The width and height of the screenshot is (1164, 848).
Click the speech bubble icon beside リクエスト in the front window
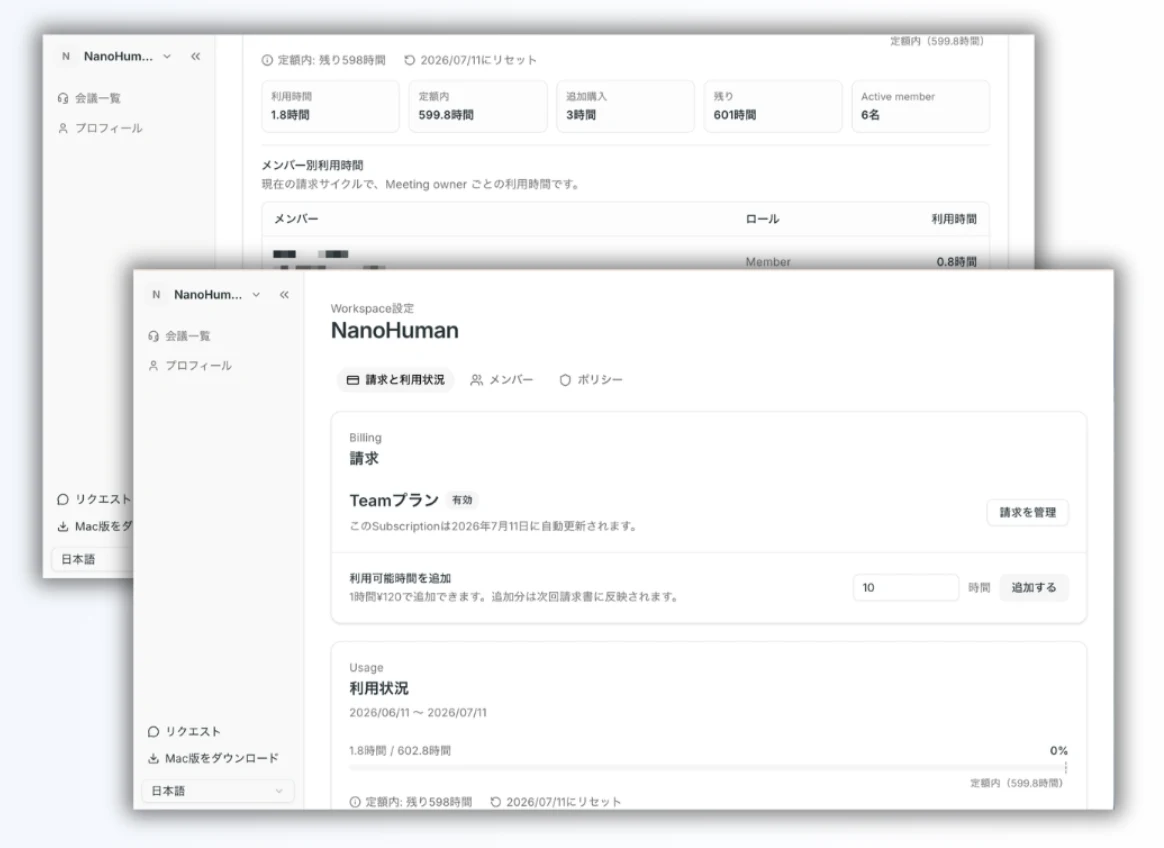(153, 731)
